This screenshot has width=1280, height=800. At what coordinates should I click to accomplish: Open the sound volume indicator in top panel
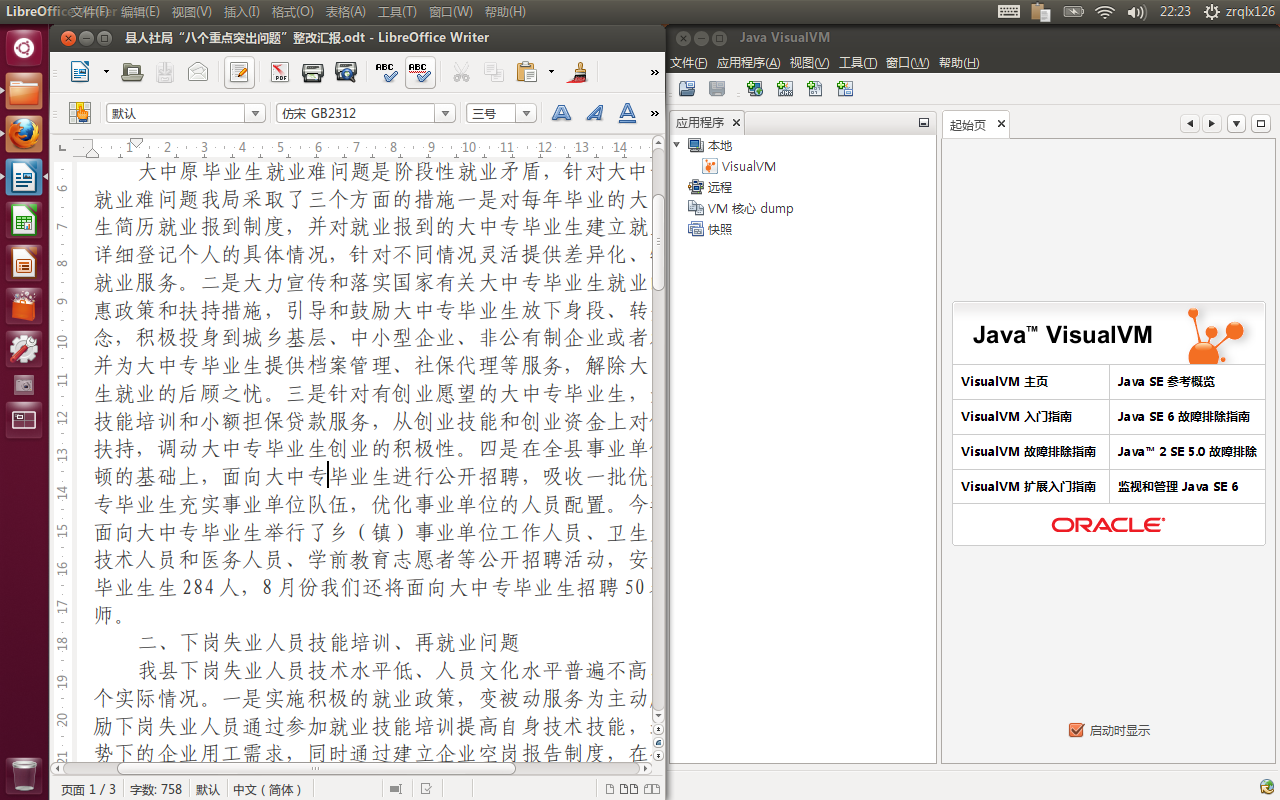pos(1136,12)
